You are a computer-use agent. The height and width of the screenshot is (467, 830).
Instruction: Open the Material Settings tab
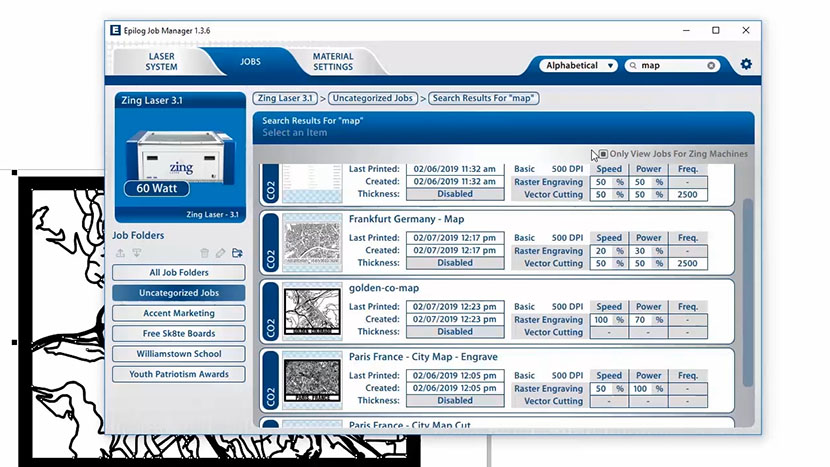tap(332, 62)
